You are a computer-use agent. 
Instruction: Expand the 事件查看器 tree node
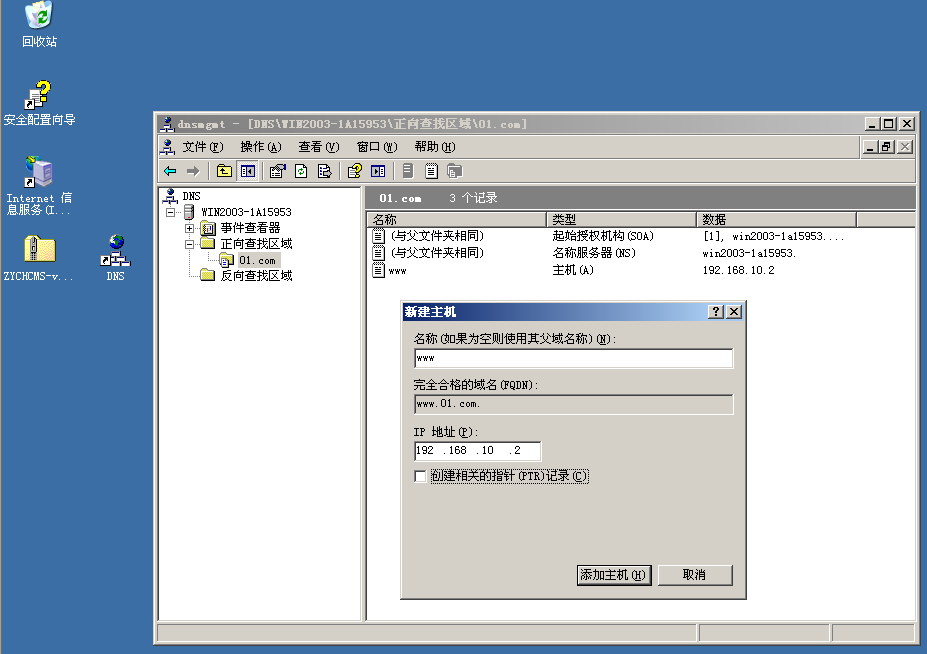point(189,228)
